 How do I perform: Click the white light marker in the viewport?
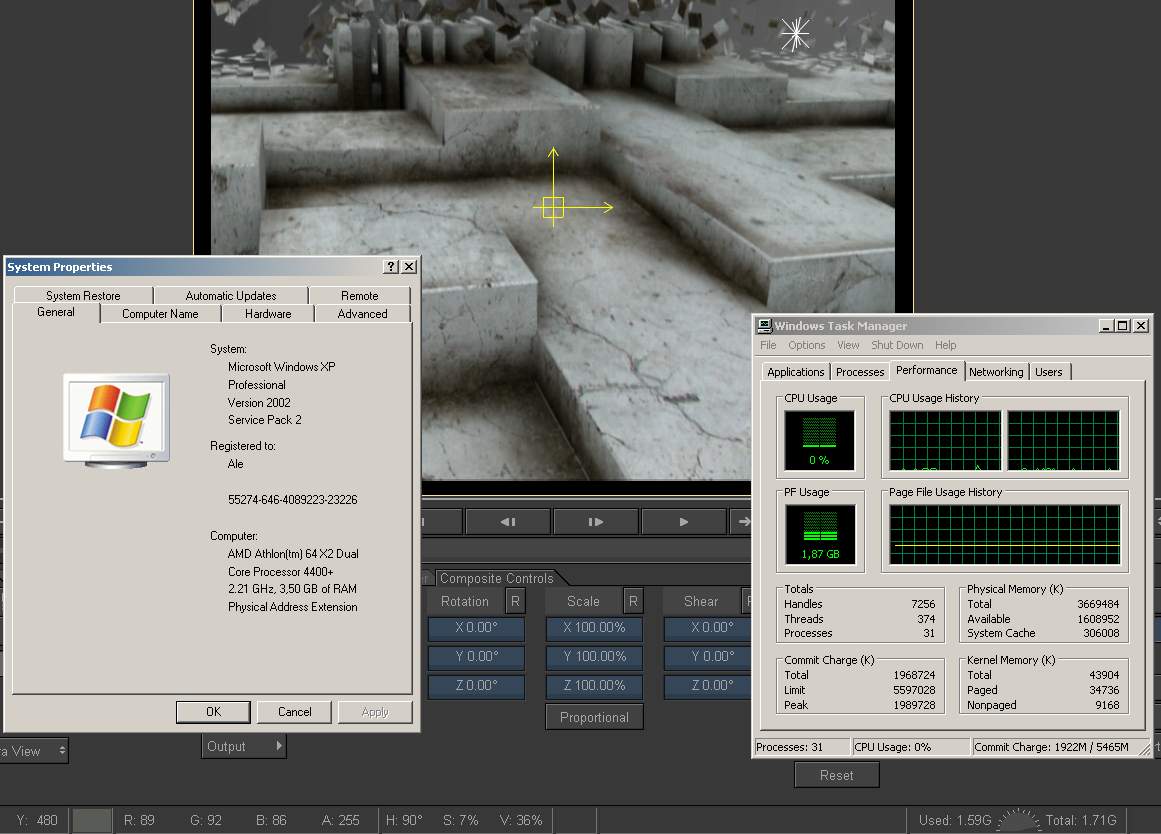(795, 35)
